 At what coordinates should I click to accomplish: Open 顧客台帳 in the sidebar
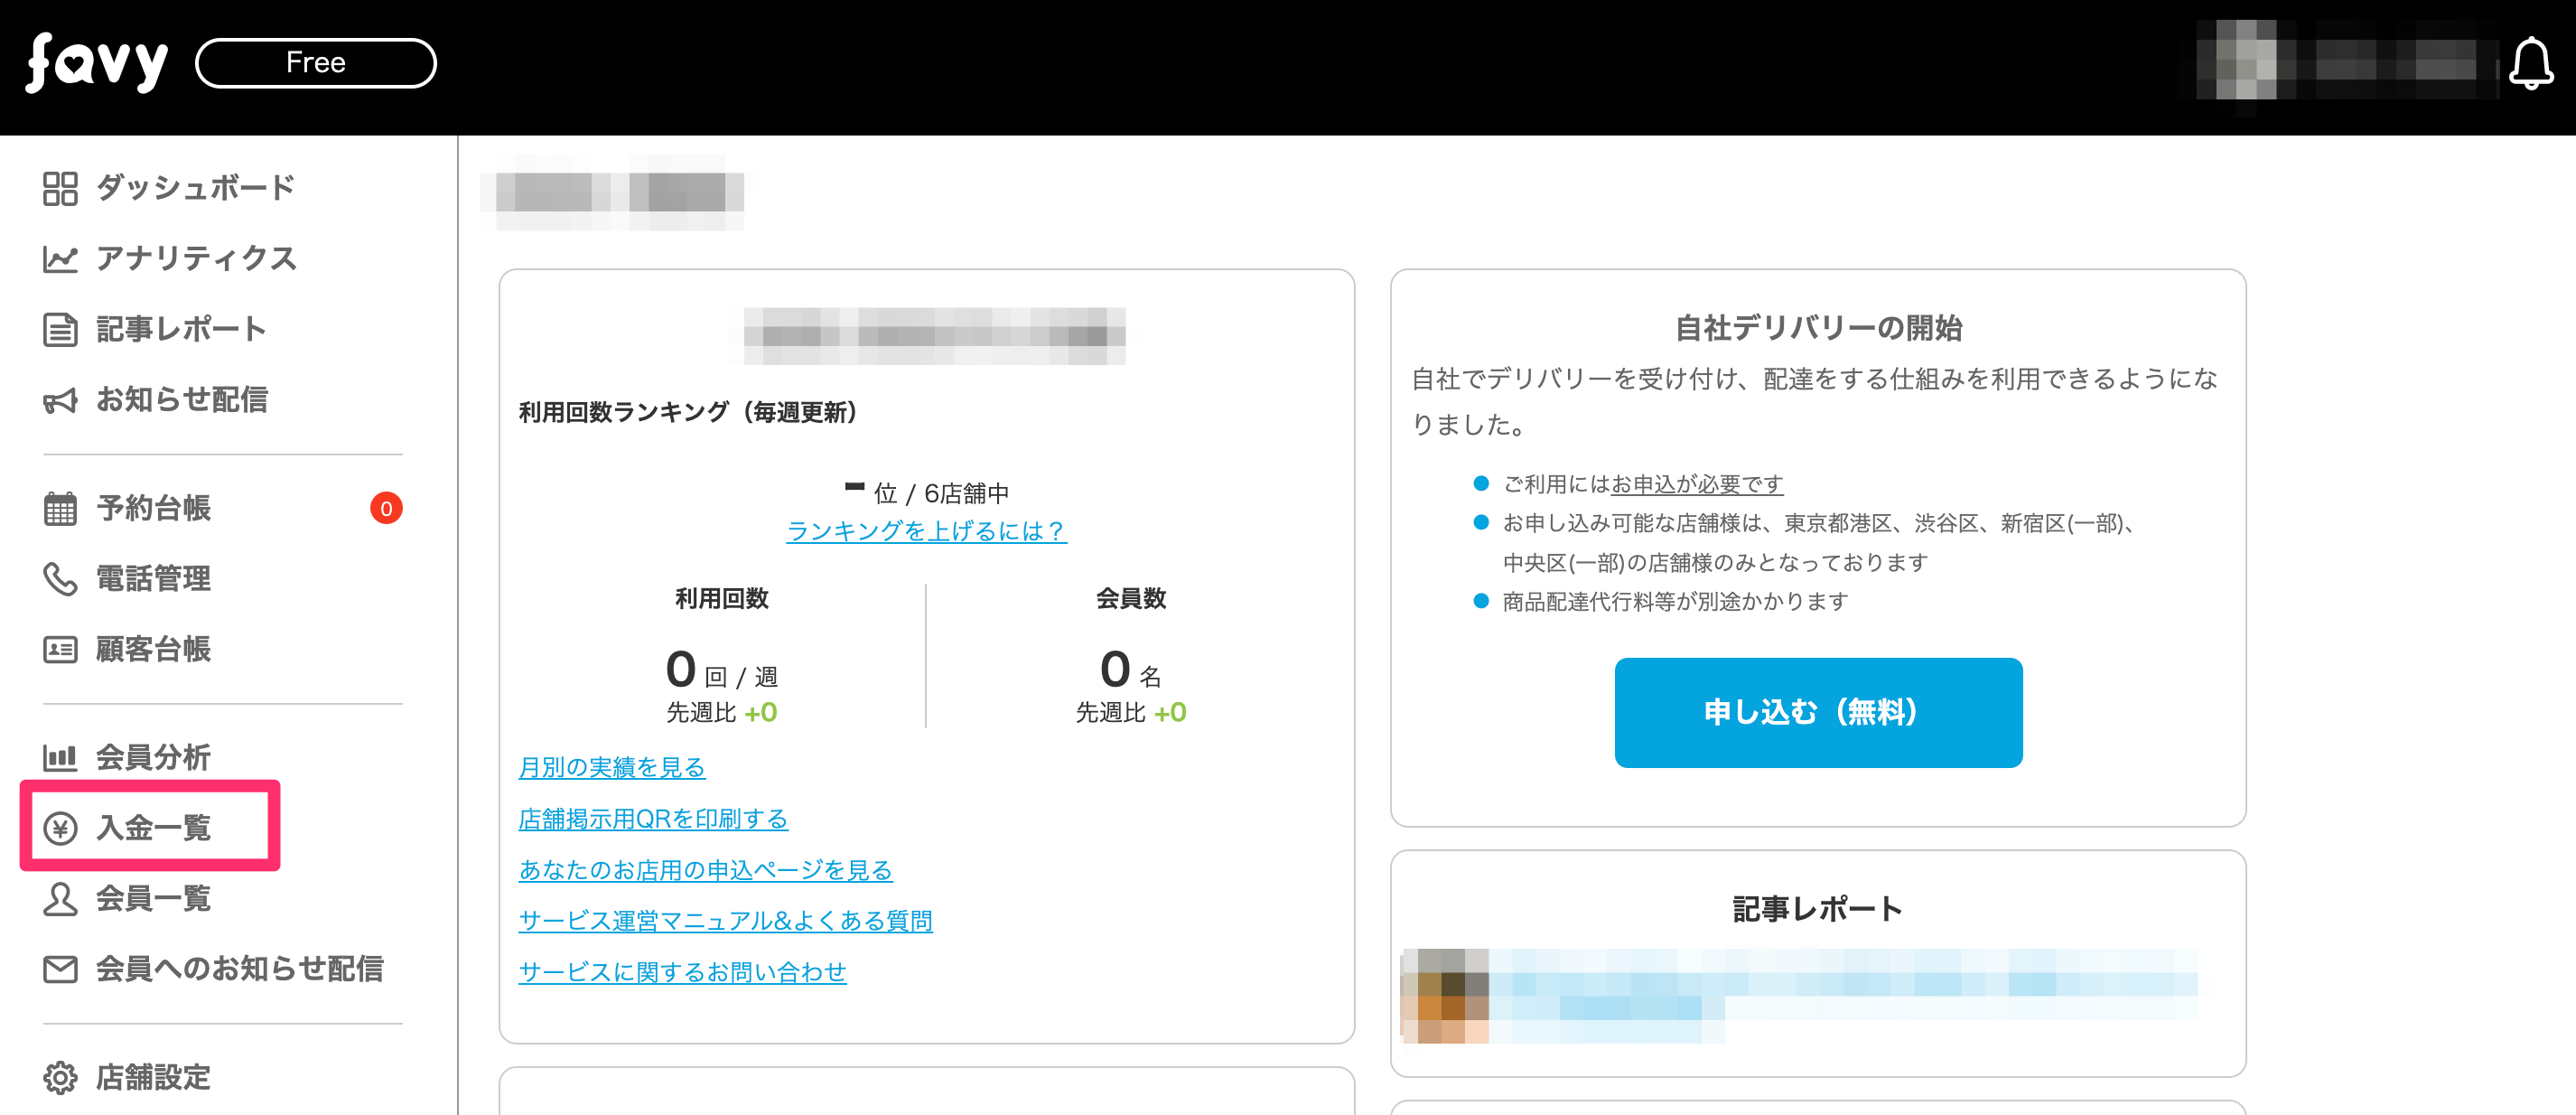click(x=153, y=649)
